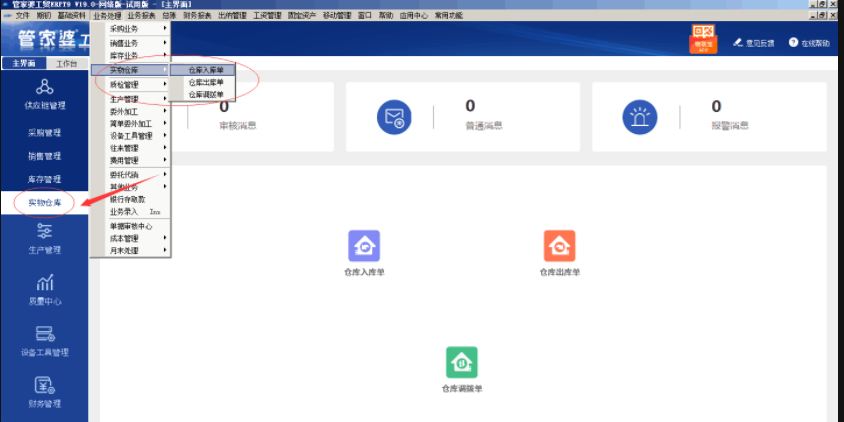Click the 报警消息 alarm light icon
The height and width of the screenshot is (422, 844).
click(640, 118)
